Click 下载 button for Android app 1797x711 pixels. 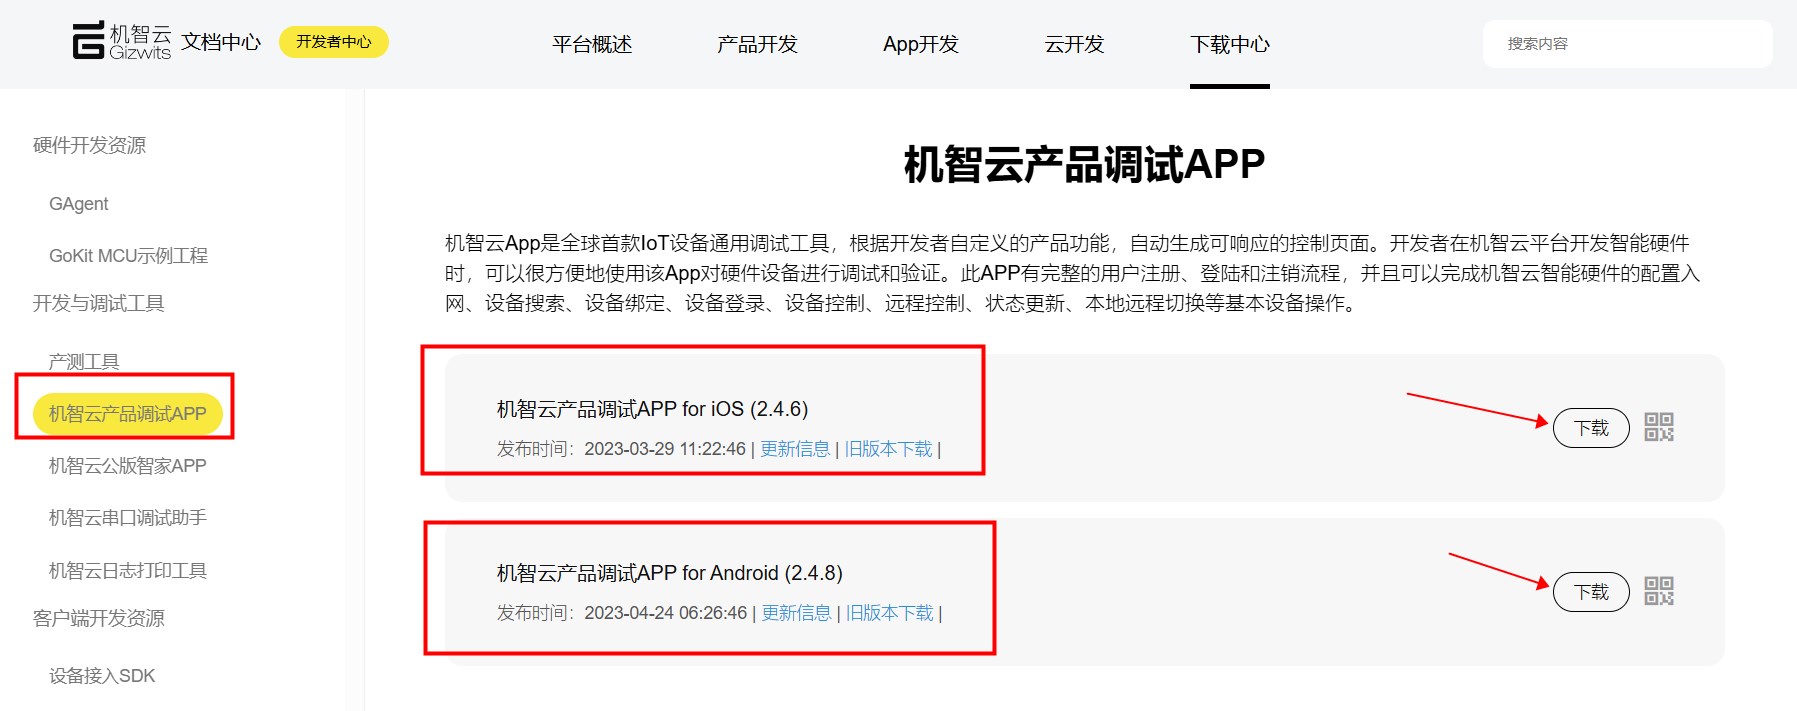[x=1591, y=592]
